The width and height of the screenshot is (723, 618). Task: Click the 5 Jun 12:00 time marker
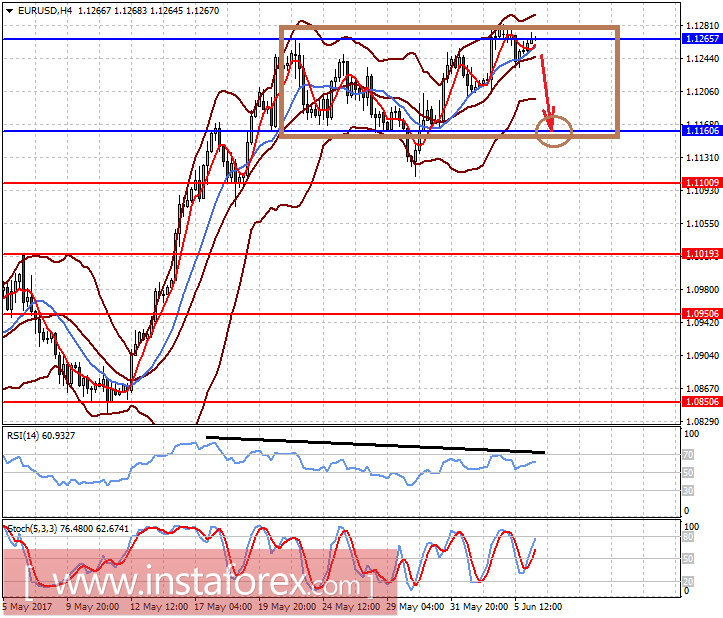pyautogui.click(x=538, y=606)
